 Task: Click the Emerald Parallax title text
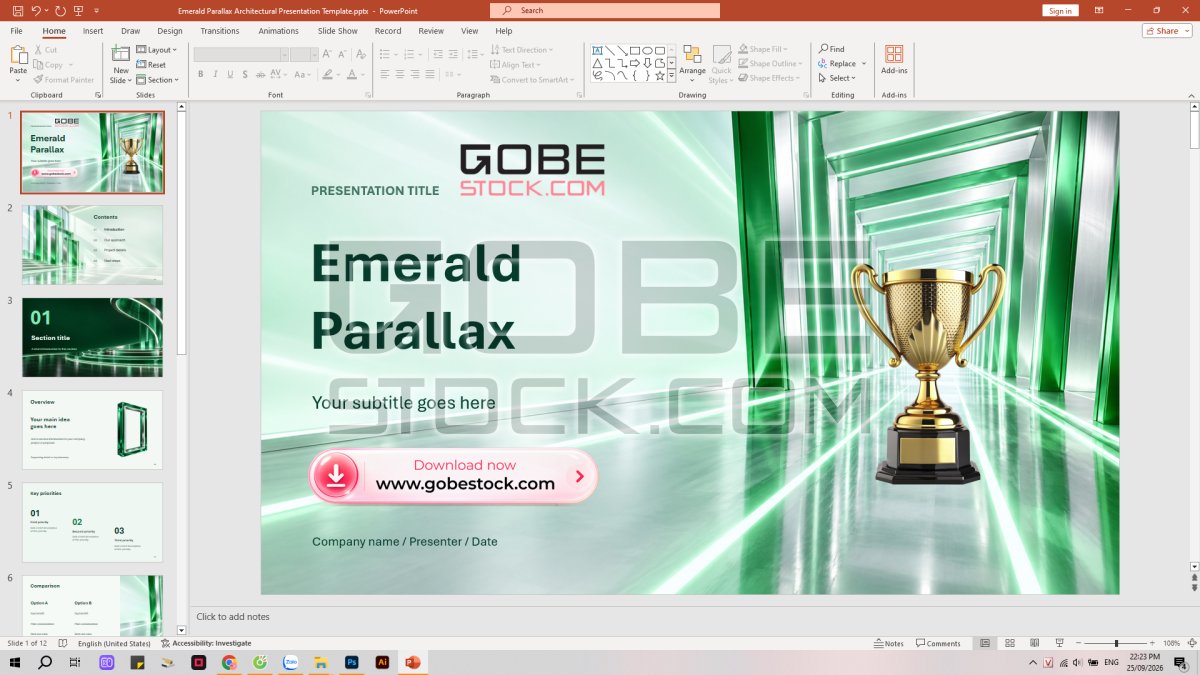(416, 296)
